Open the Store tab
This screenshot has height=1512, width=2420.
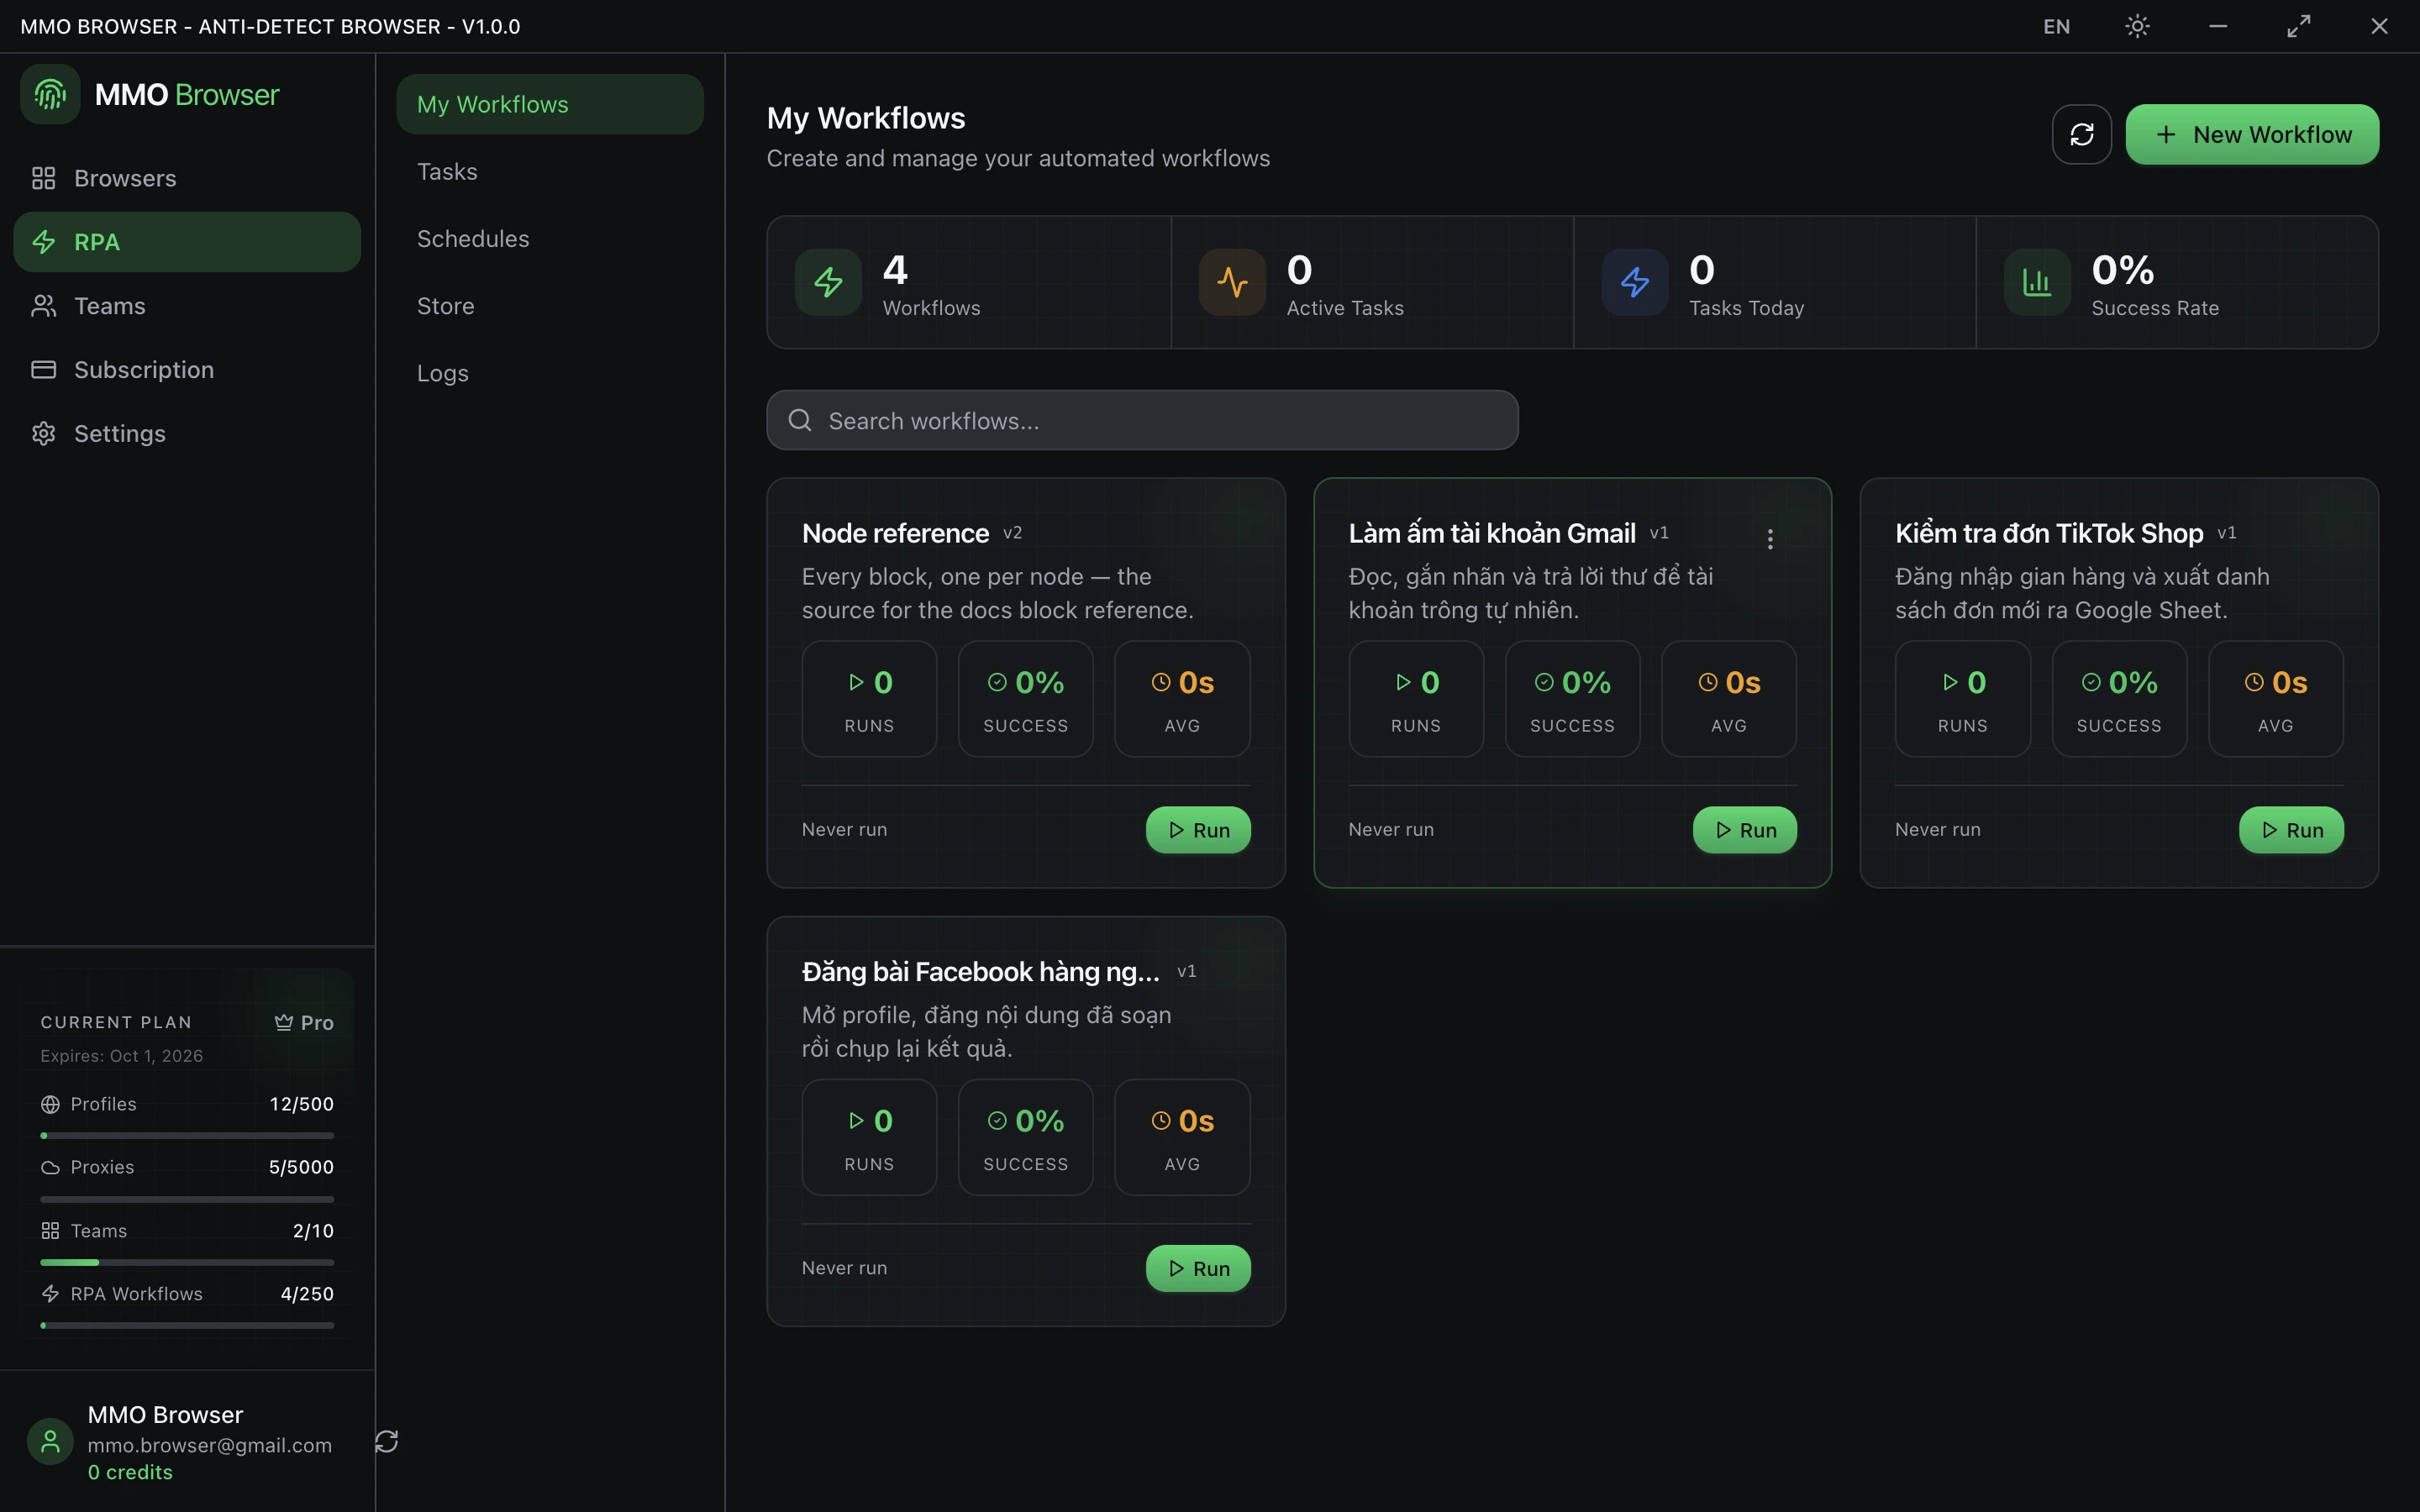tap(550, 306)
